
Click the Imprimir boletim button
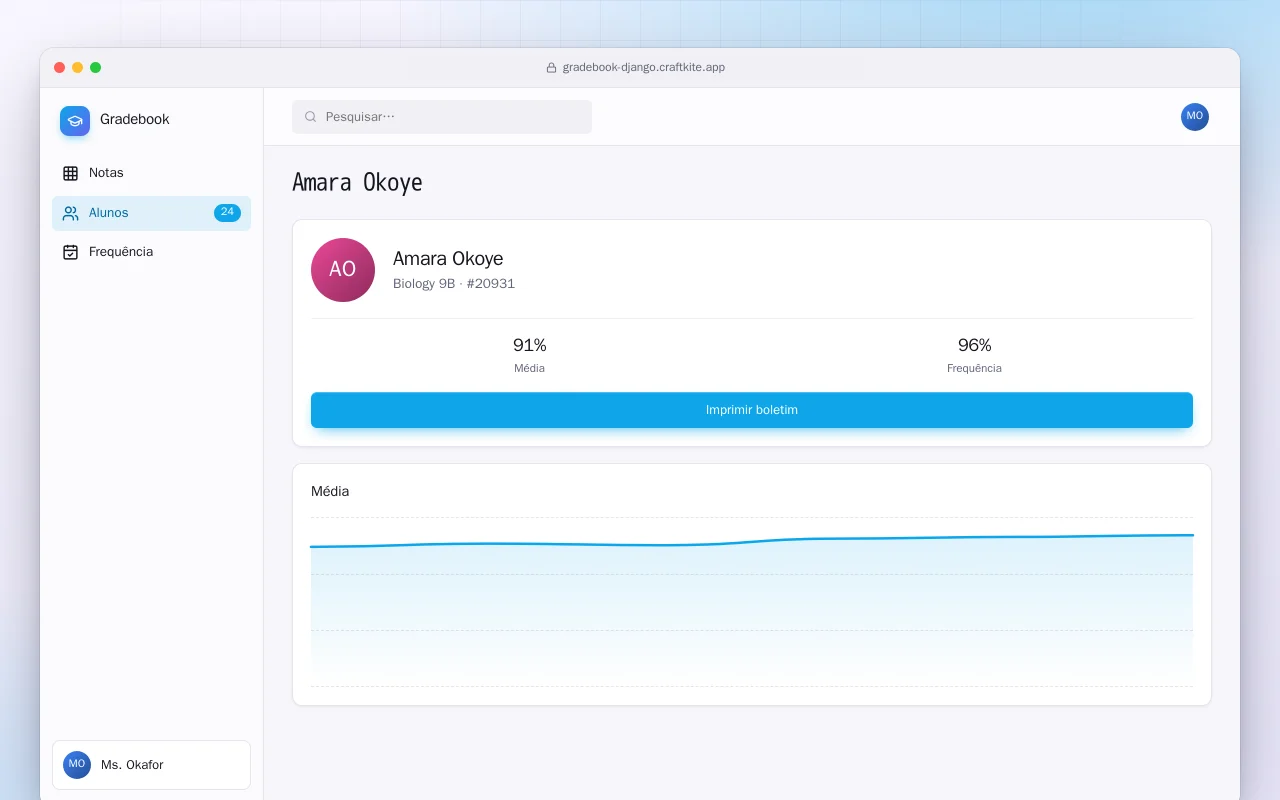click(x=752, y=410)
